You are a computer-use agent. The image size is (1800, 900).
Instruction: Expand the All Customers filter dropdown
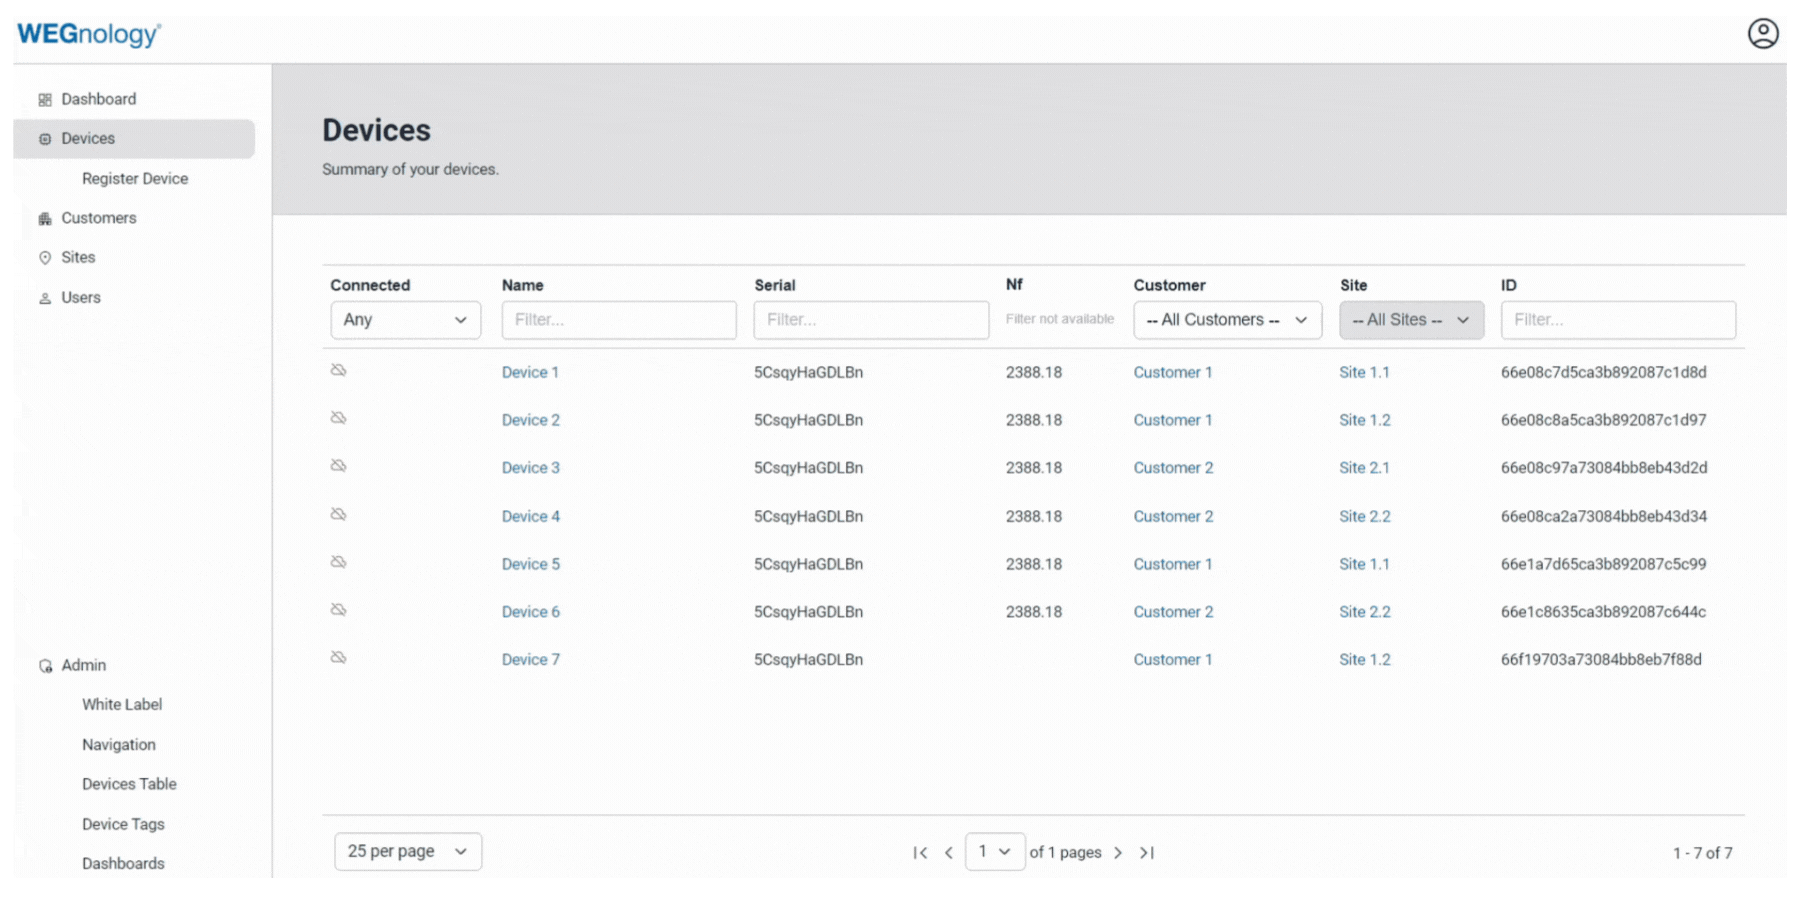pyautogui.click(x=1227, y=320)
